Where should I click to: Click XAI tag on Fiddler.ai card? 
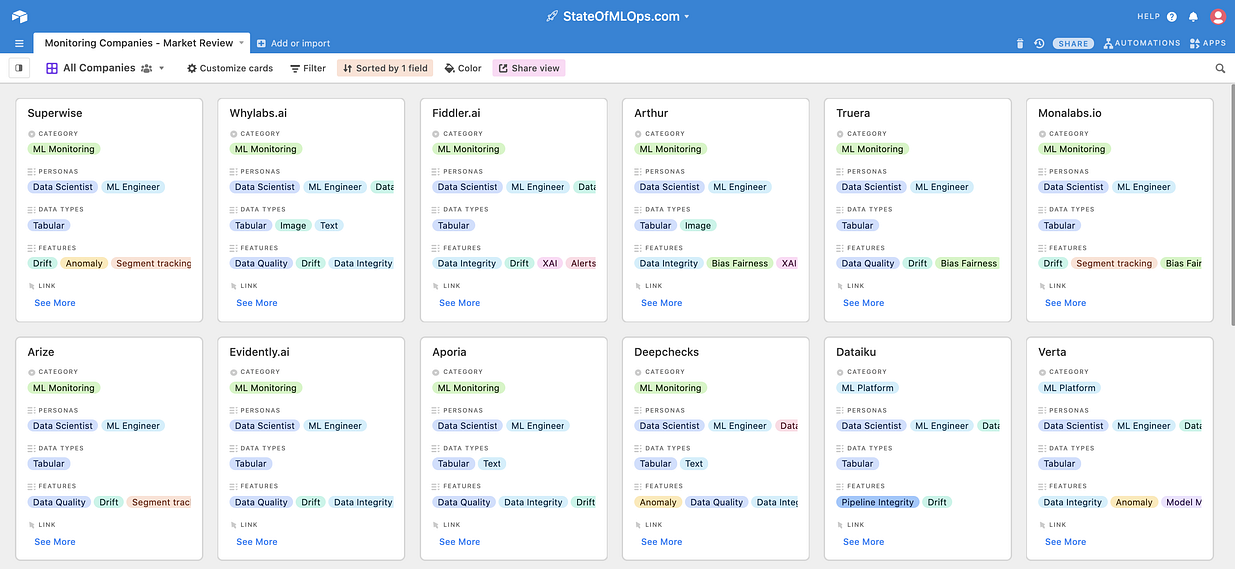[550, 264]
